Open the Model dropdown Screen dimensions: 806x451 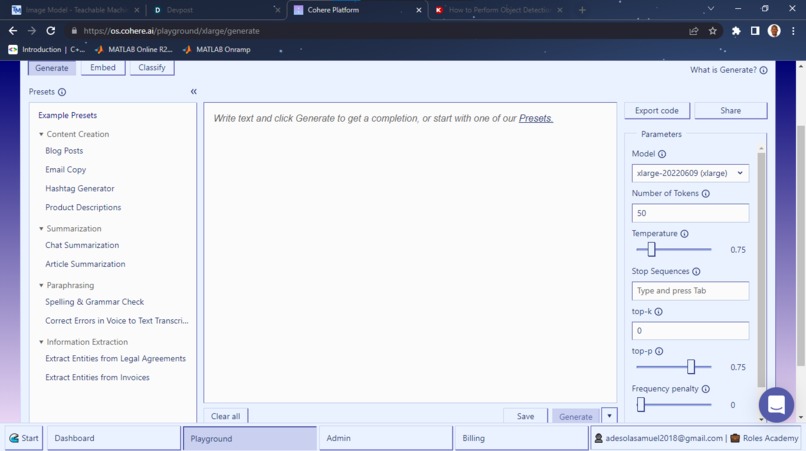click(x=690, y=173)
